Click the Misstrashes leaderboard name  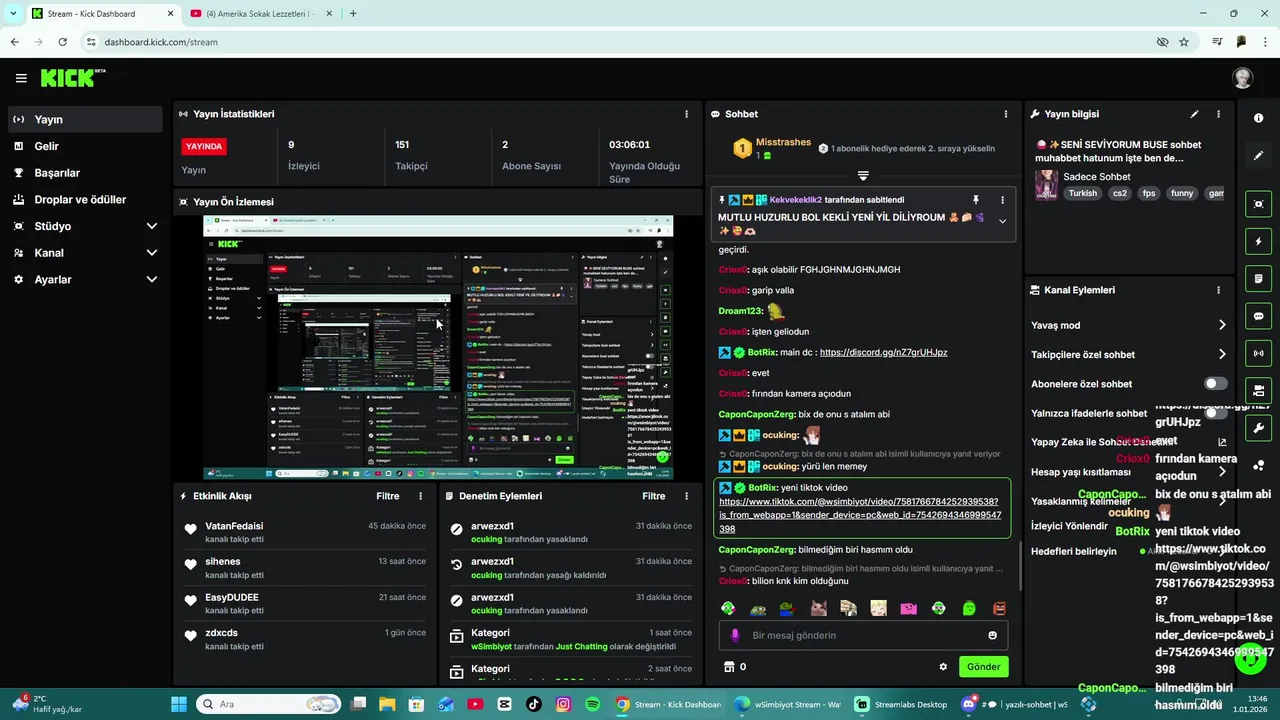783,142
